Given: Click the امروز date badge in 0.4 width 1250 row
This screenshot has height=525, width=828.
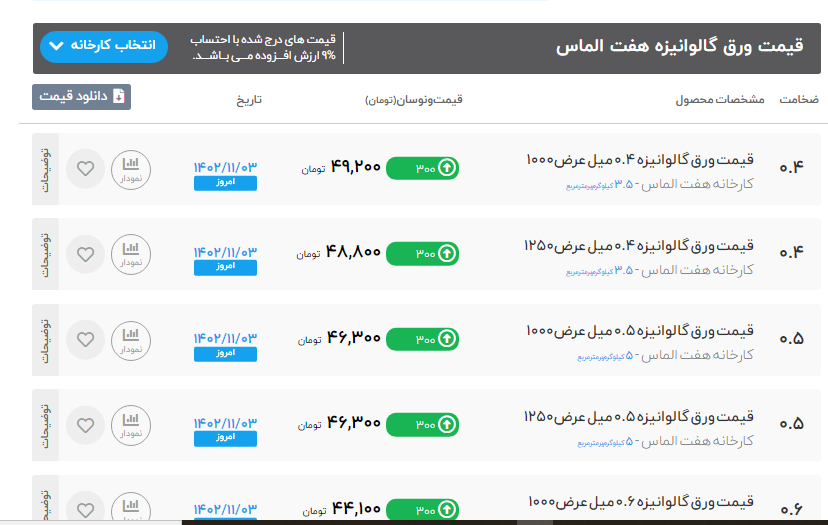Looking at the screenshot, I should point(225,268).
